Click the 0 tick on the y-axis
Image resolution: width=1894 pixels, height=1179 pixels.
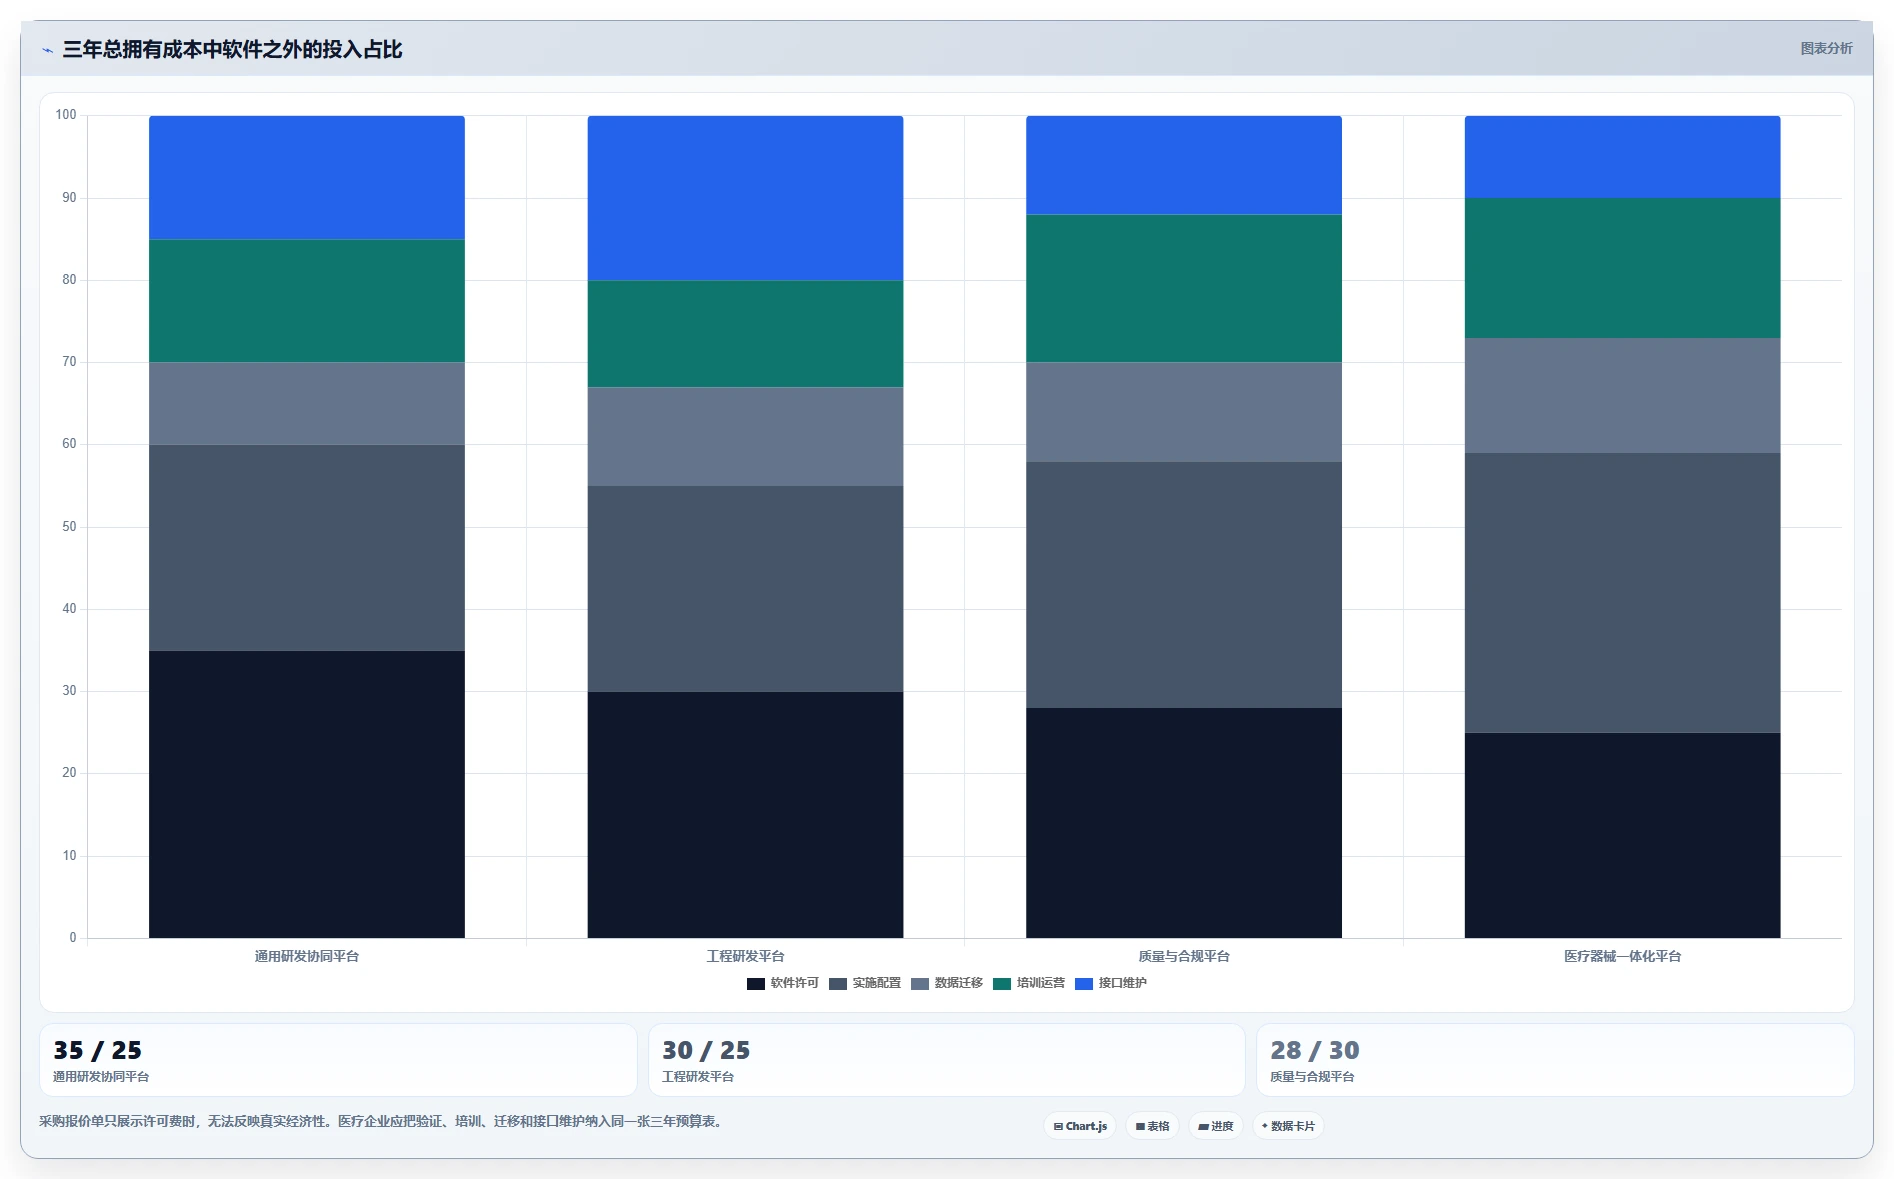[x=73, y=938]
